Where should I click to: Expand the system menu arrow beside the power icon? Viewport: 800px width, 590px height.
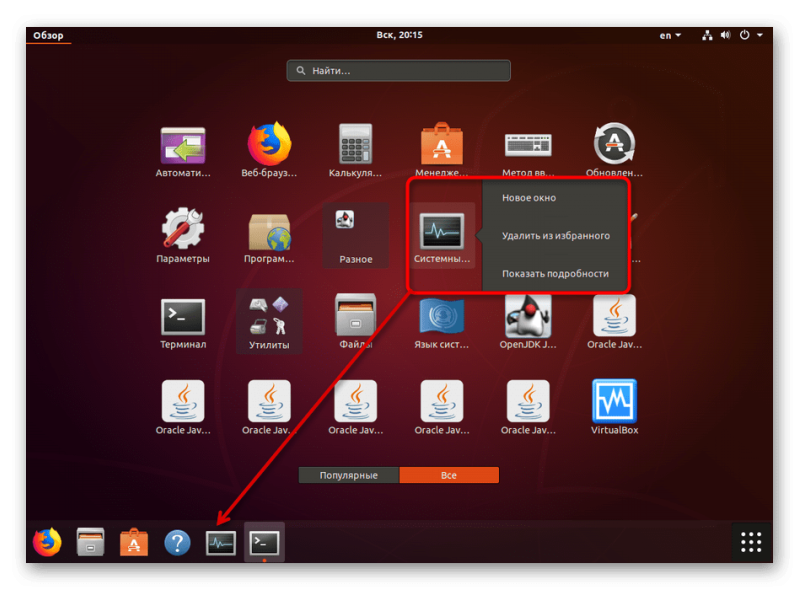pos(760,35)
